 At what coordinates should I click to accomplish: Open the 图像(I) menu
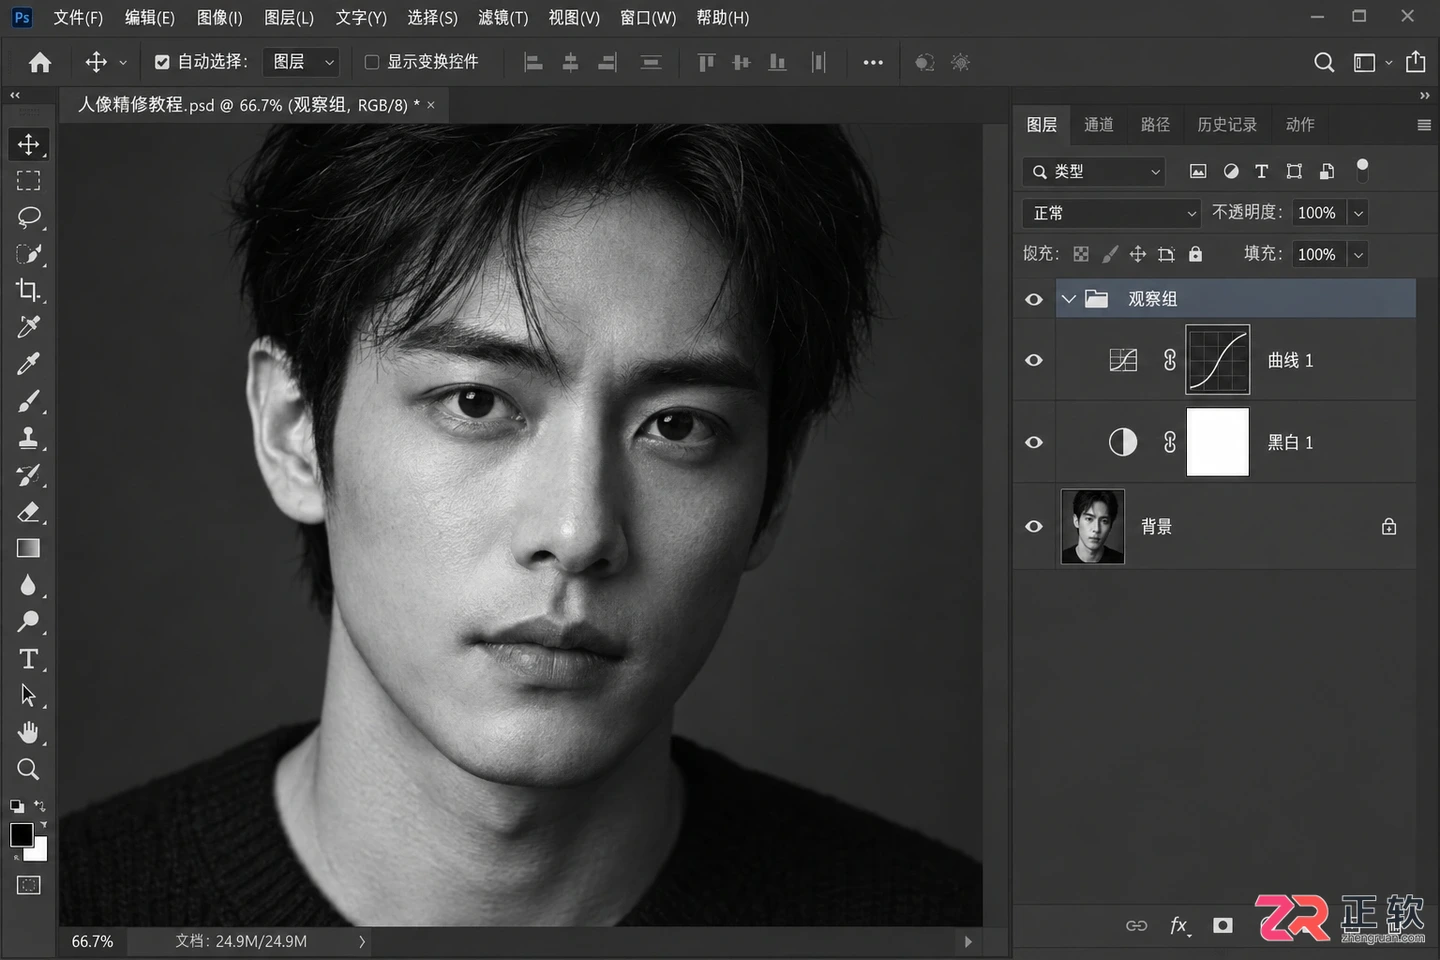click(220, 18)
